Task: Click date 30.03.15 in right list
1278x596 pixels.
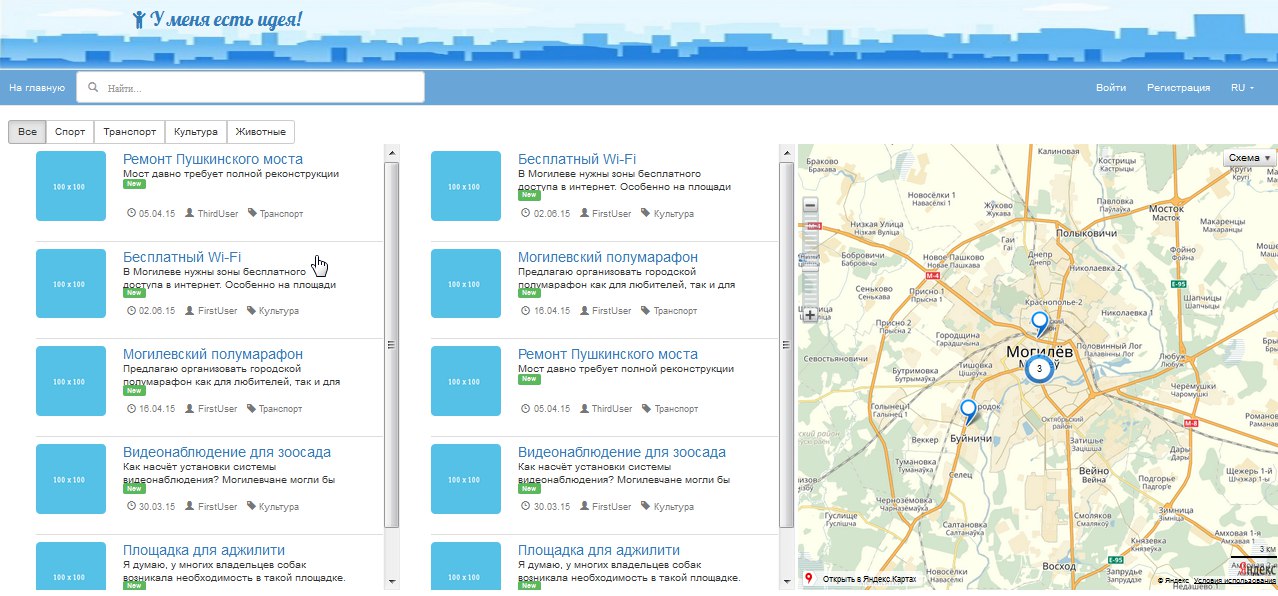Action: click(x=552, y=507)
